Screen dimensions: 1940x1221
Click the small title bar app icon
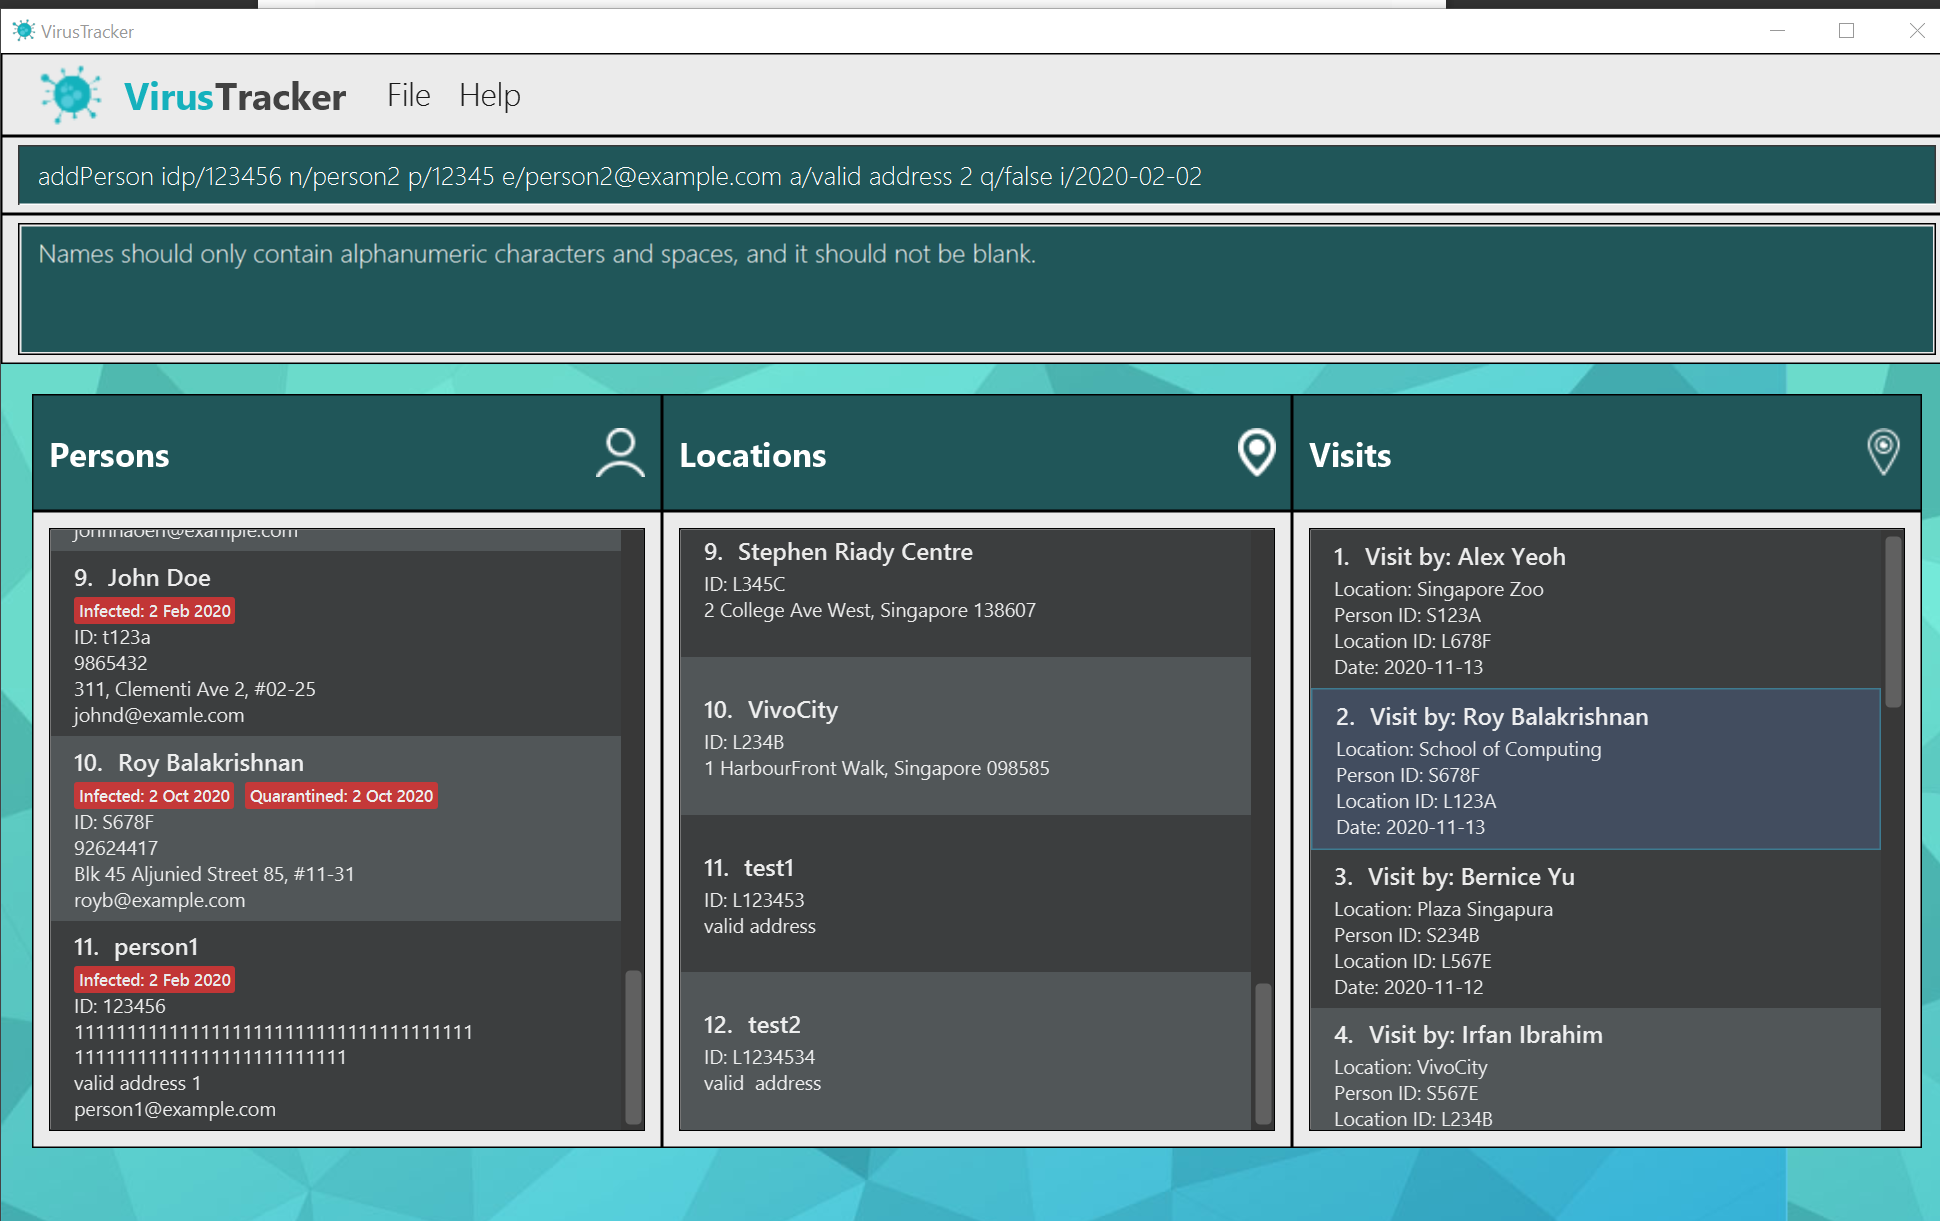23,31
